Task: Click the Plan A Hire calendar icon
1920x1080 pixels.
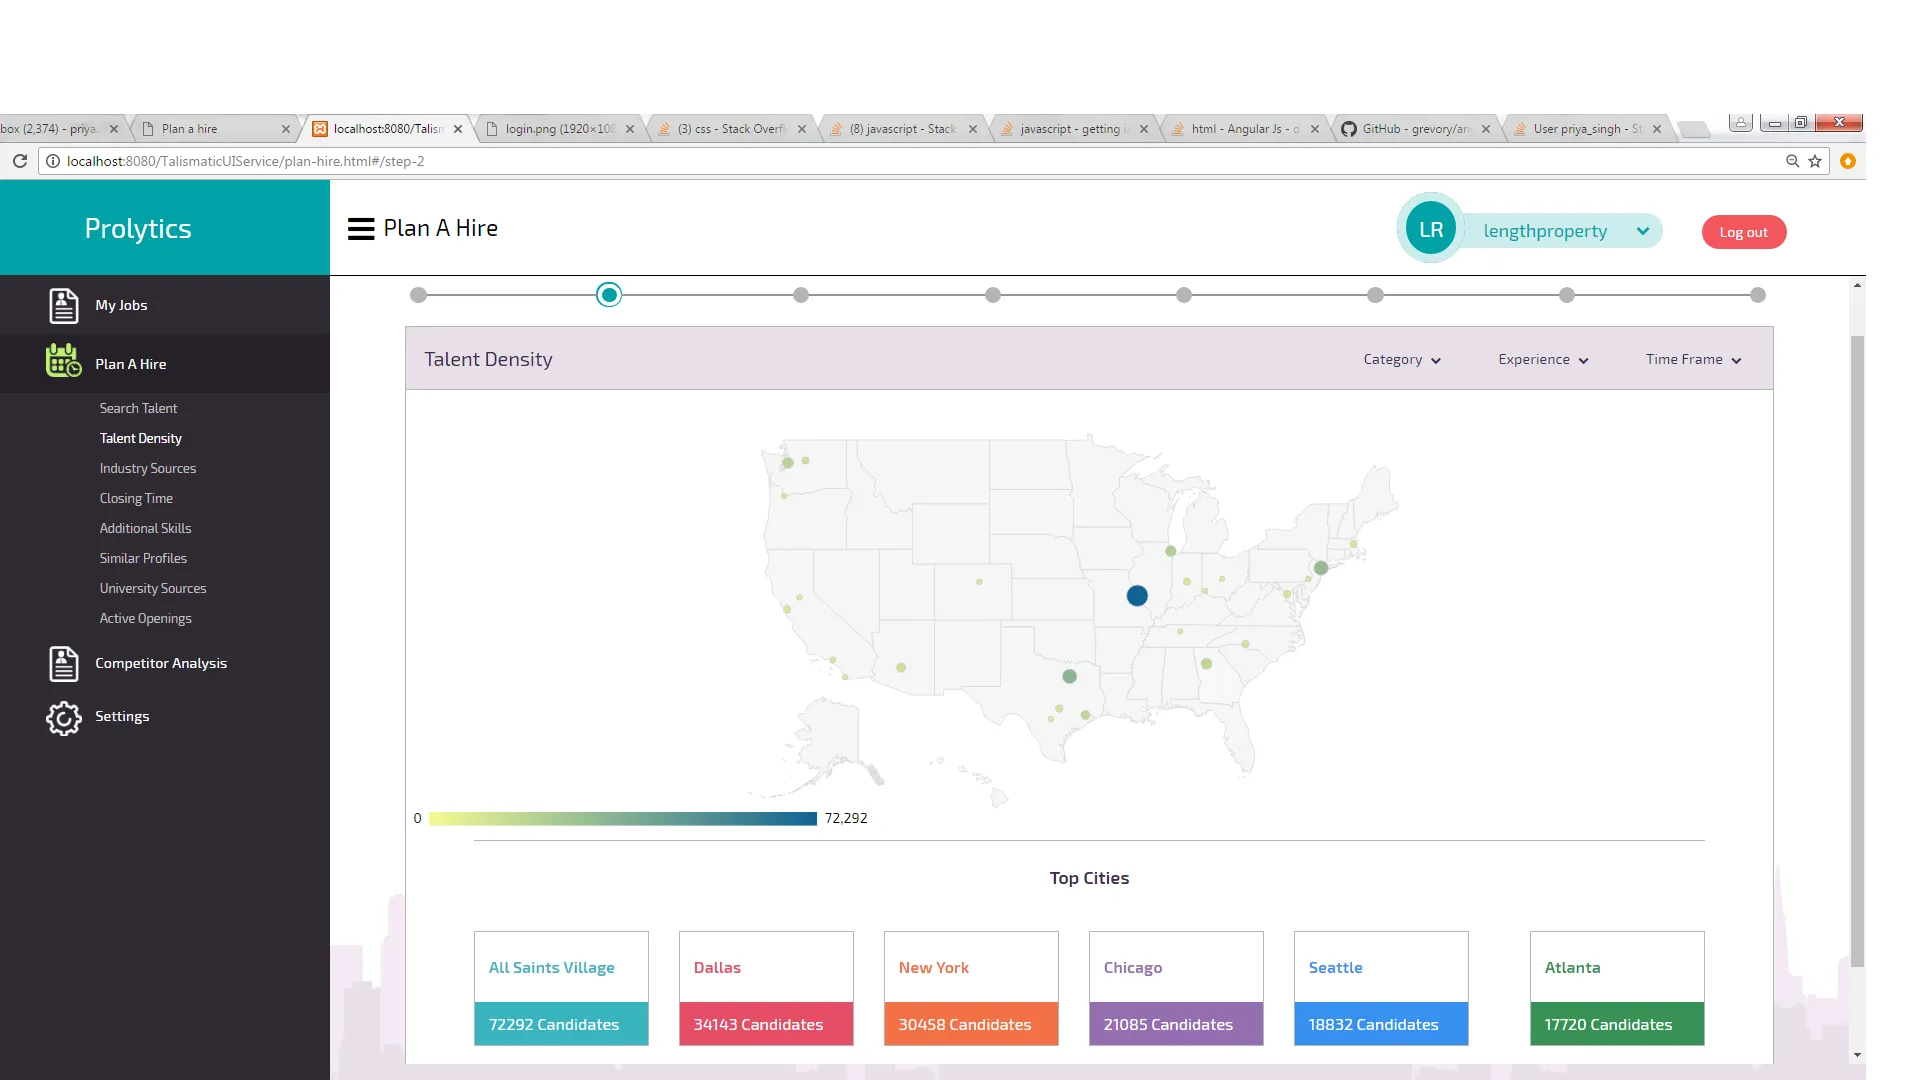Action: pos(64,361)
